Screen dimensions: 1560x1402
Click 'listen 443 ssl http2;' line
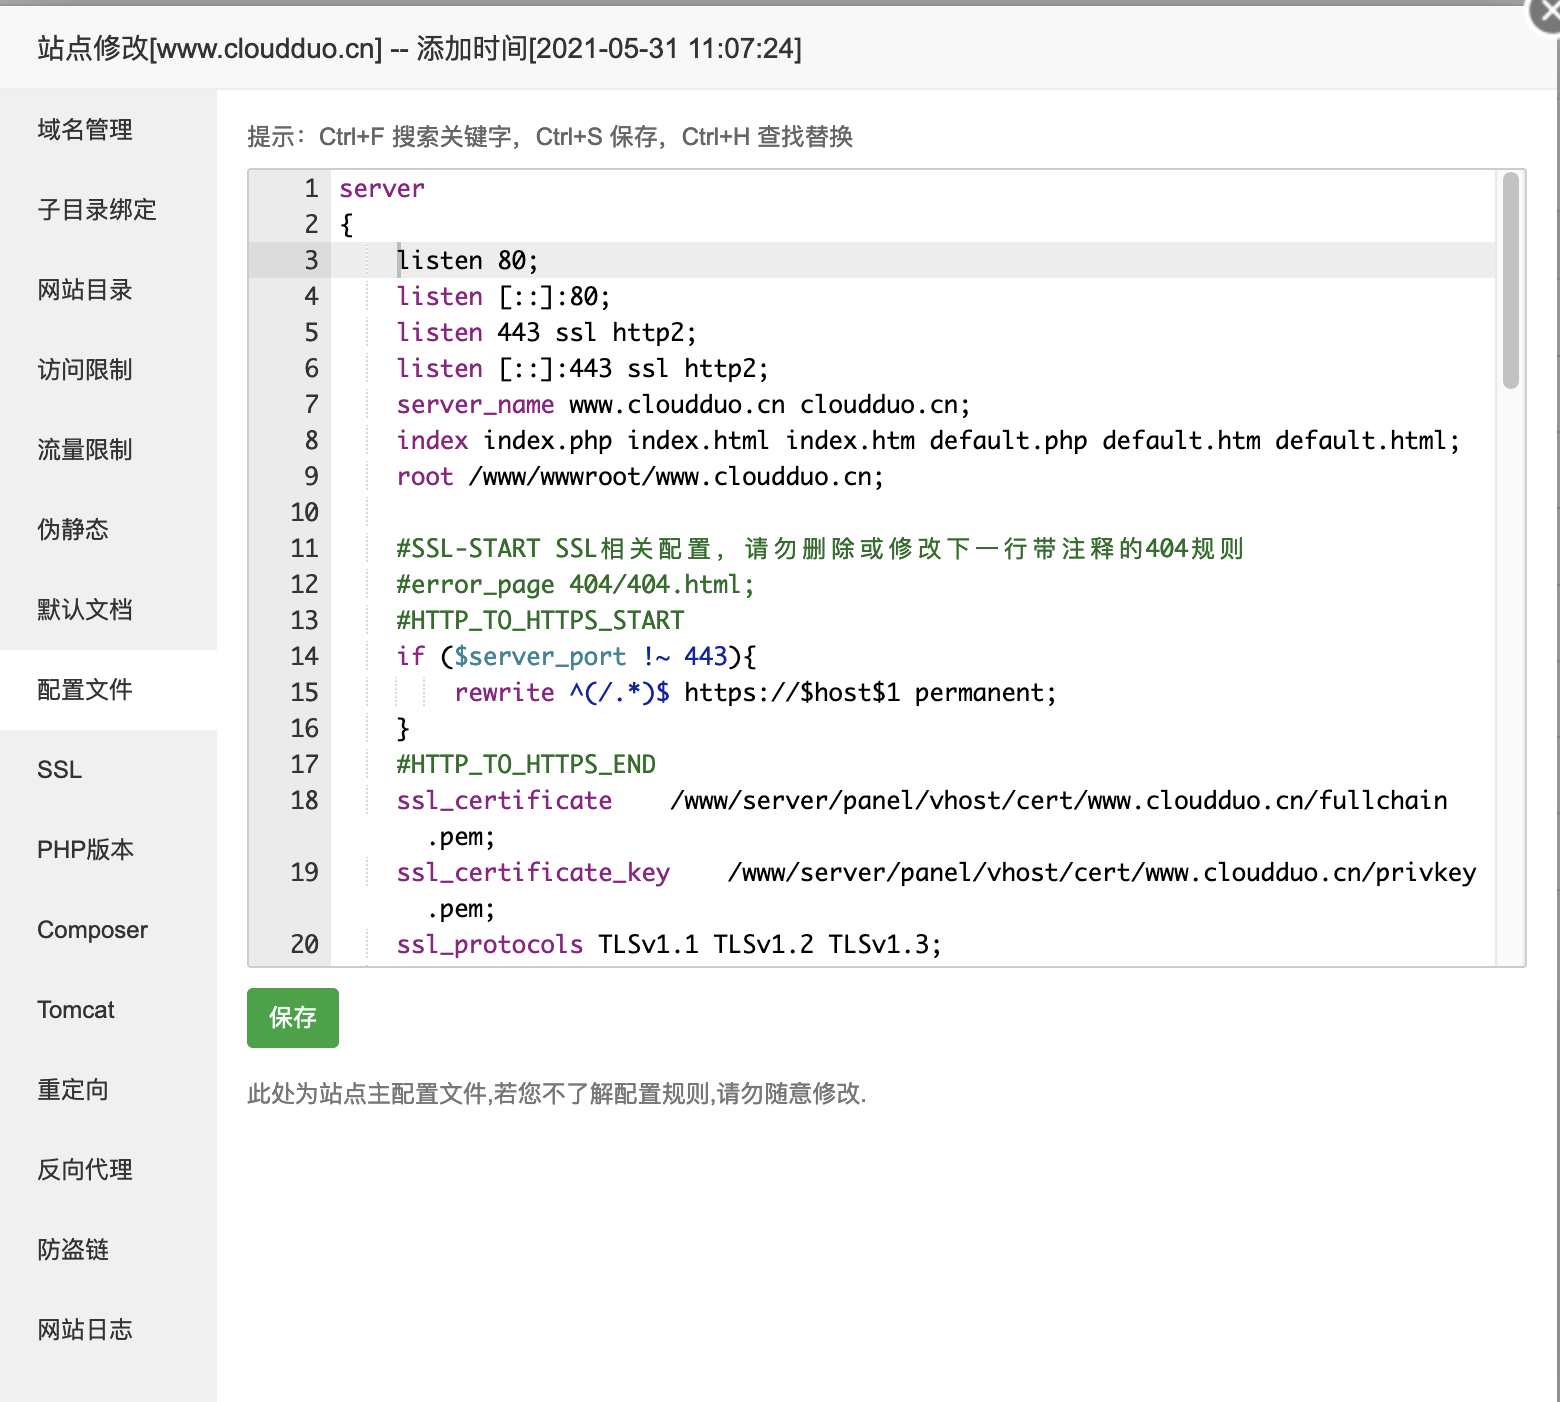[x=546, y=332]
